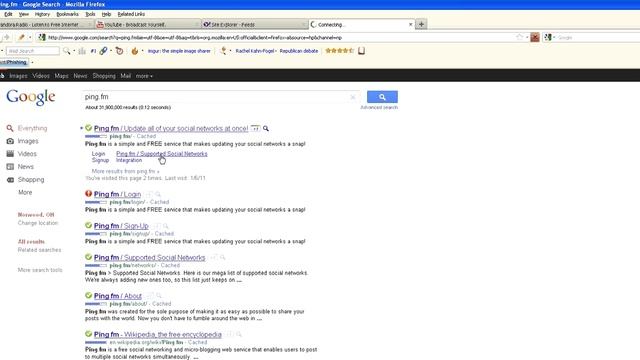Screen dimensions: 640x360
Task: Select the Everything search filter icon
Action: pos(10,128)
